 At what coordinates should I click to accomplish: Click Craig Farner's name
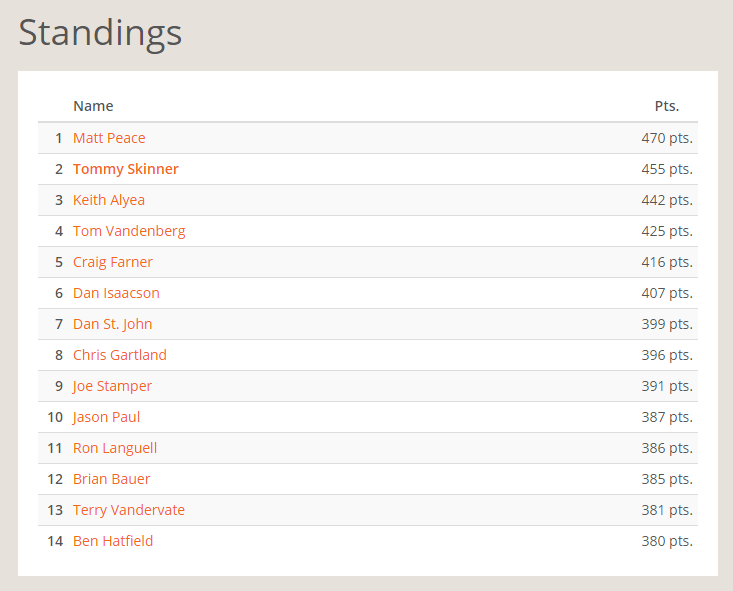tap(113, 262)
